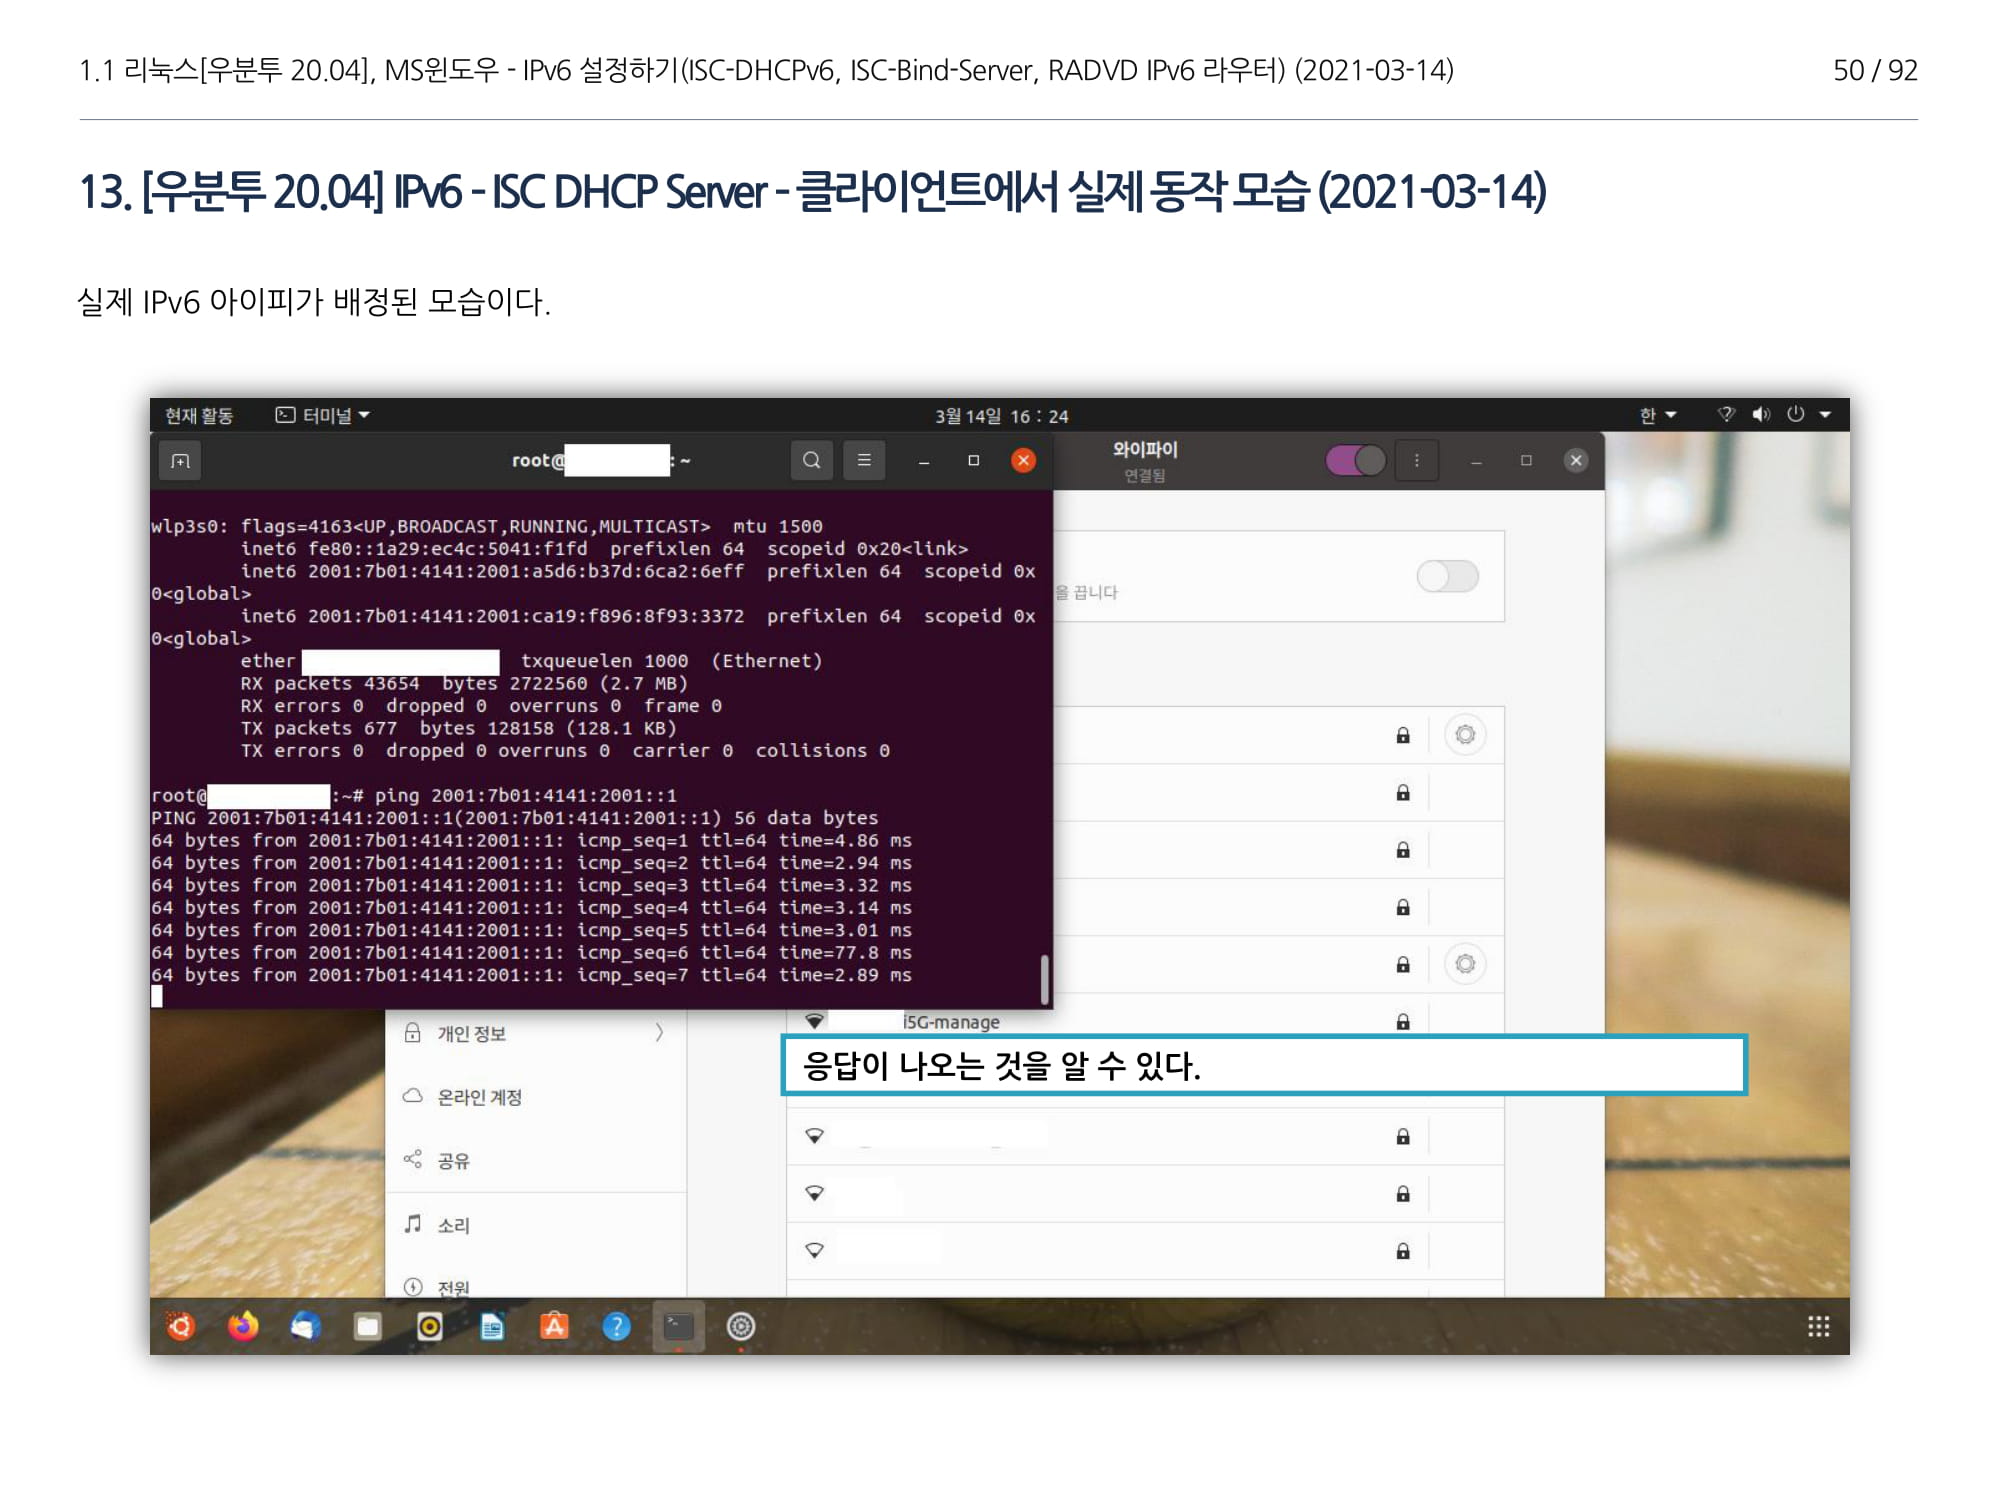The width and height of the screenshot is (2000, 1500).
Task: Click the terminal vertical scrollbar
Action: (1044, 978)
